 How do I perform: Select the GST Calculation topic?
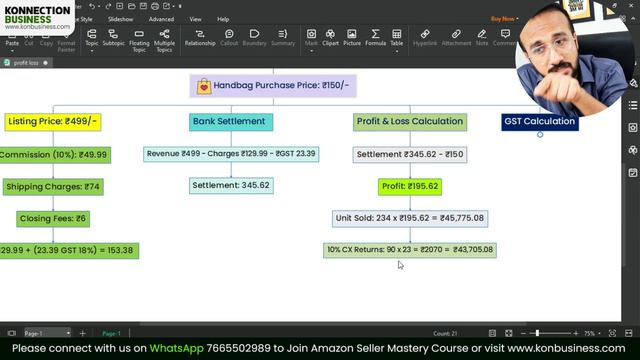pyautogui.click(x=540, y=122)
